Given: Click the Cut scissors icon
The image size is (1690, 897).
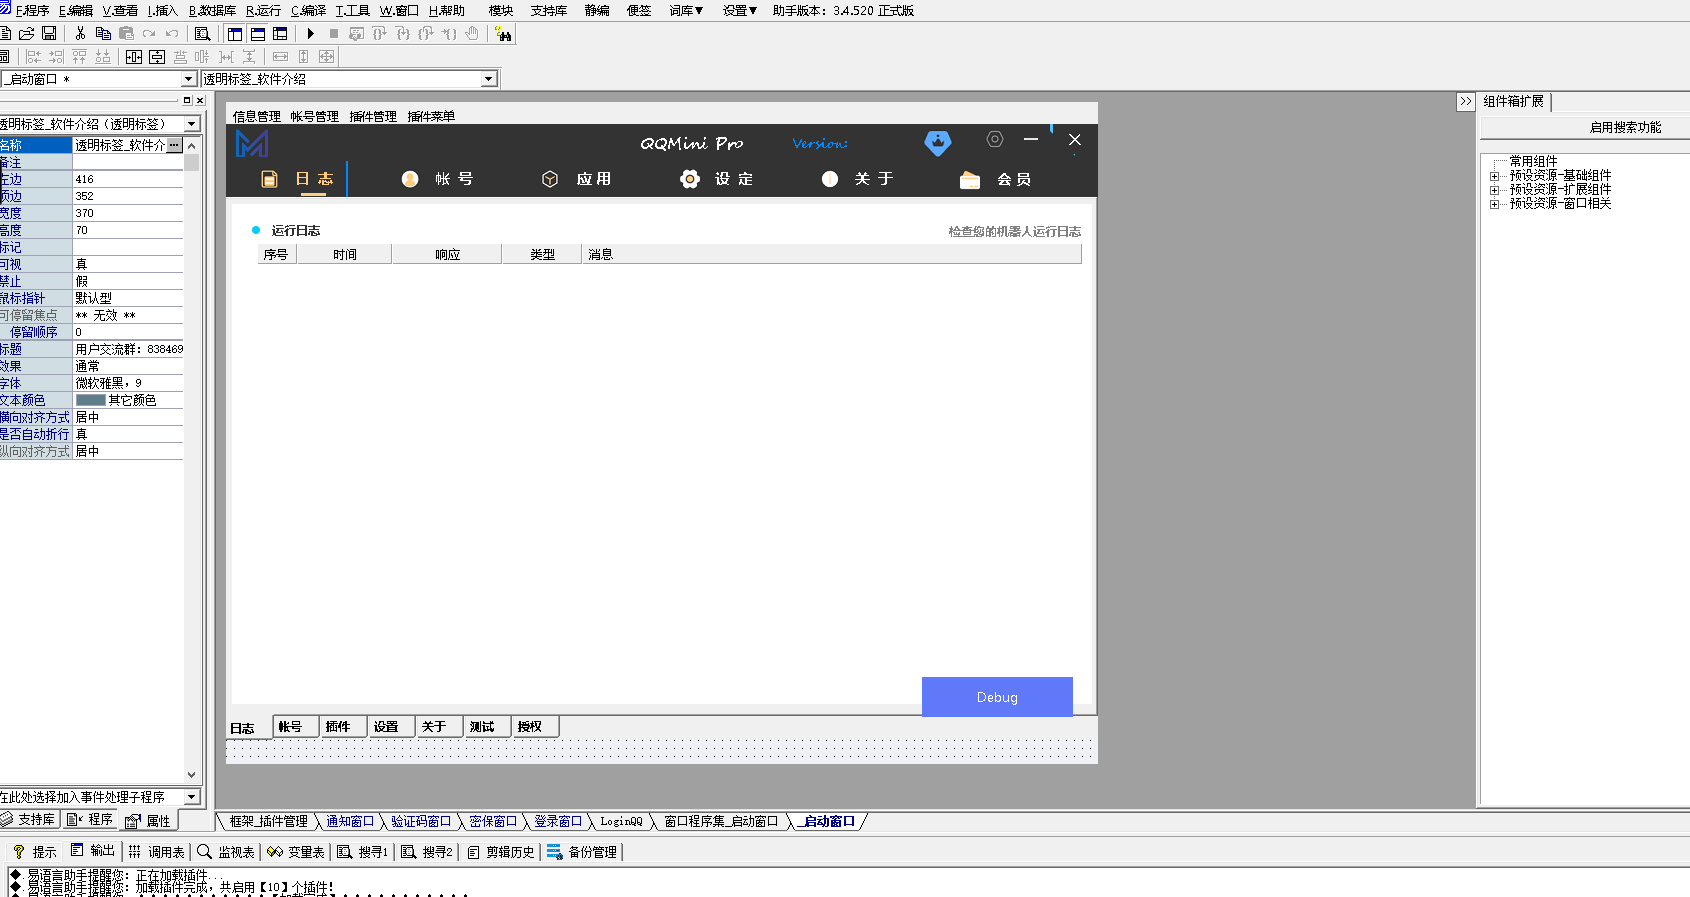Looking at the screenshot, I should point(80,34).
